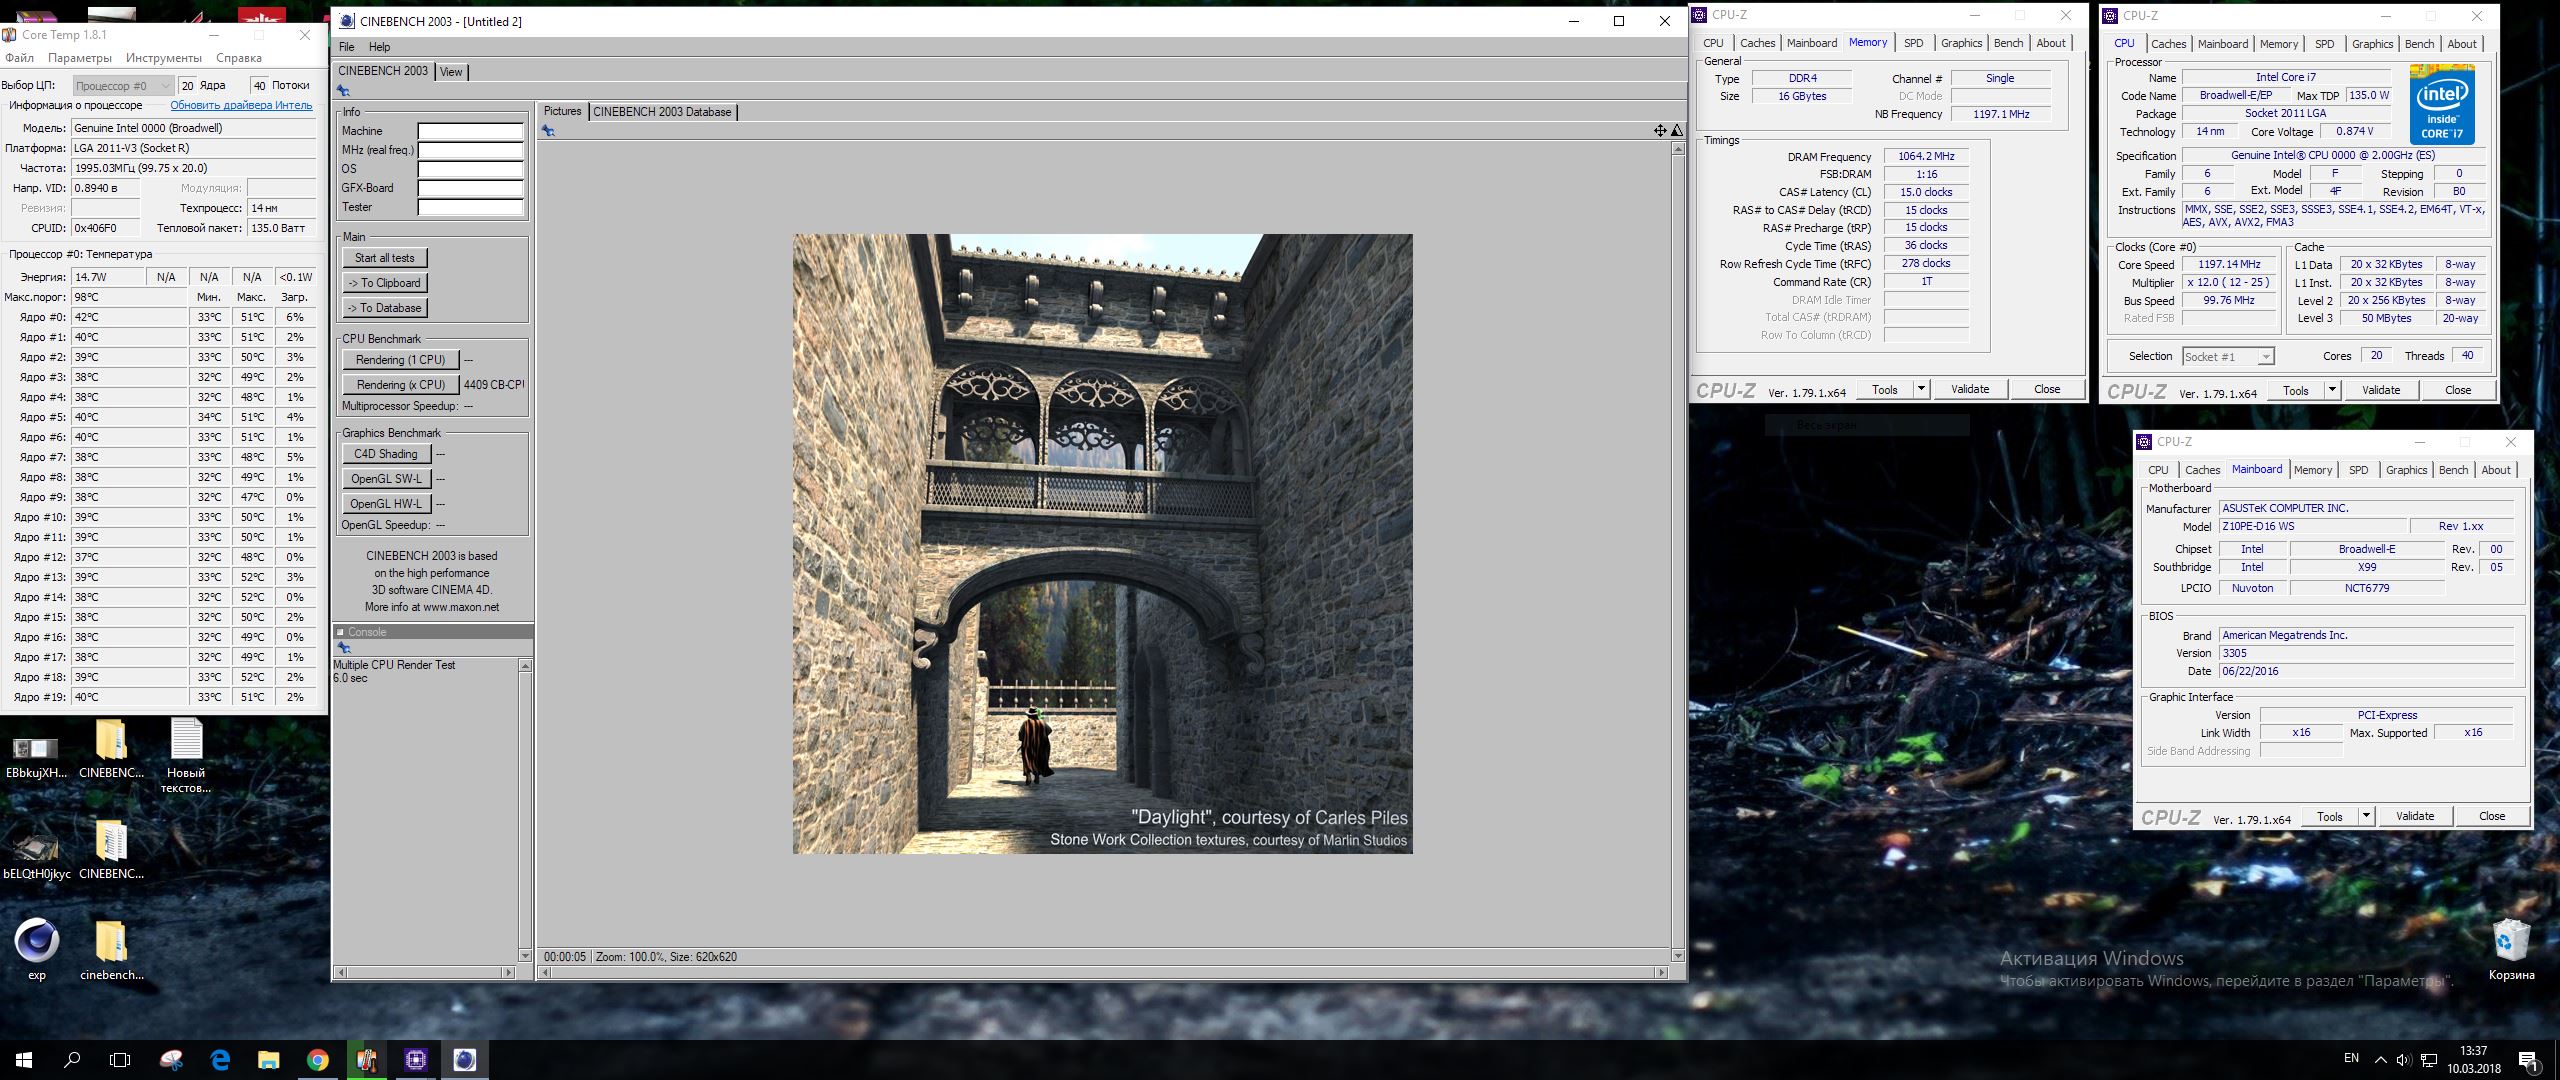Show hidden tray icons chevron
This screenshot has height=1080, width=2560.
point(2380,1060)
